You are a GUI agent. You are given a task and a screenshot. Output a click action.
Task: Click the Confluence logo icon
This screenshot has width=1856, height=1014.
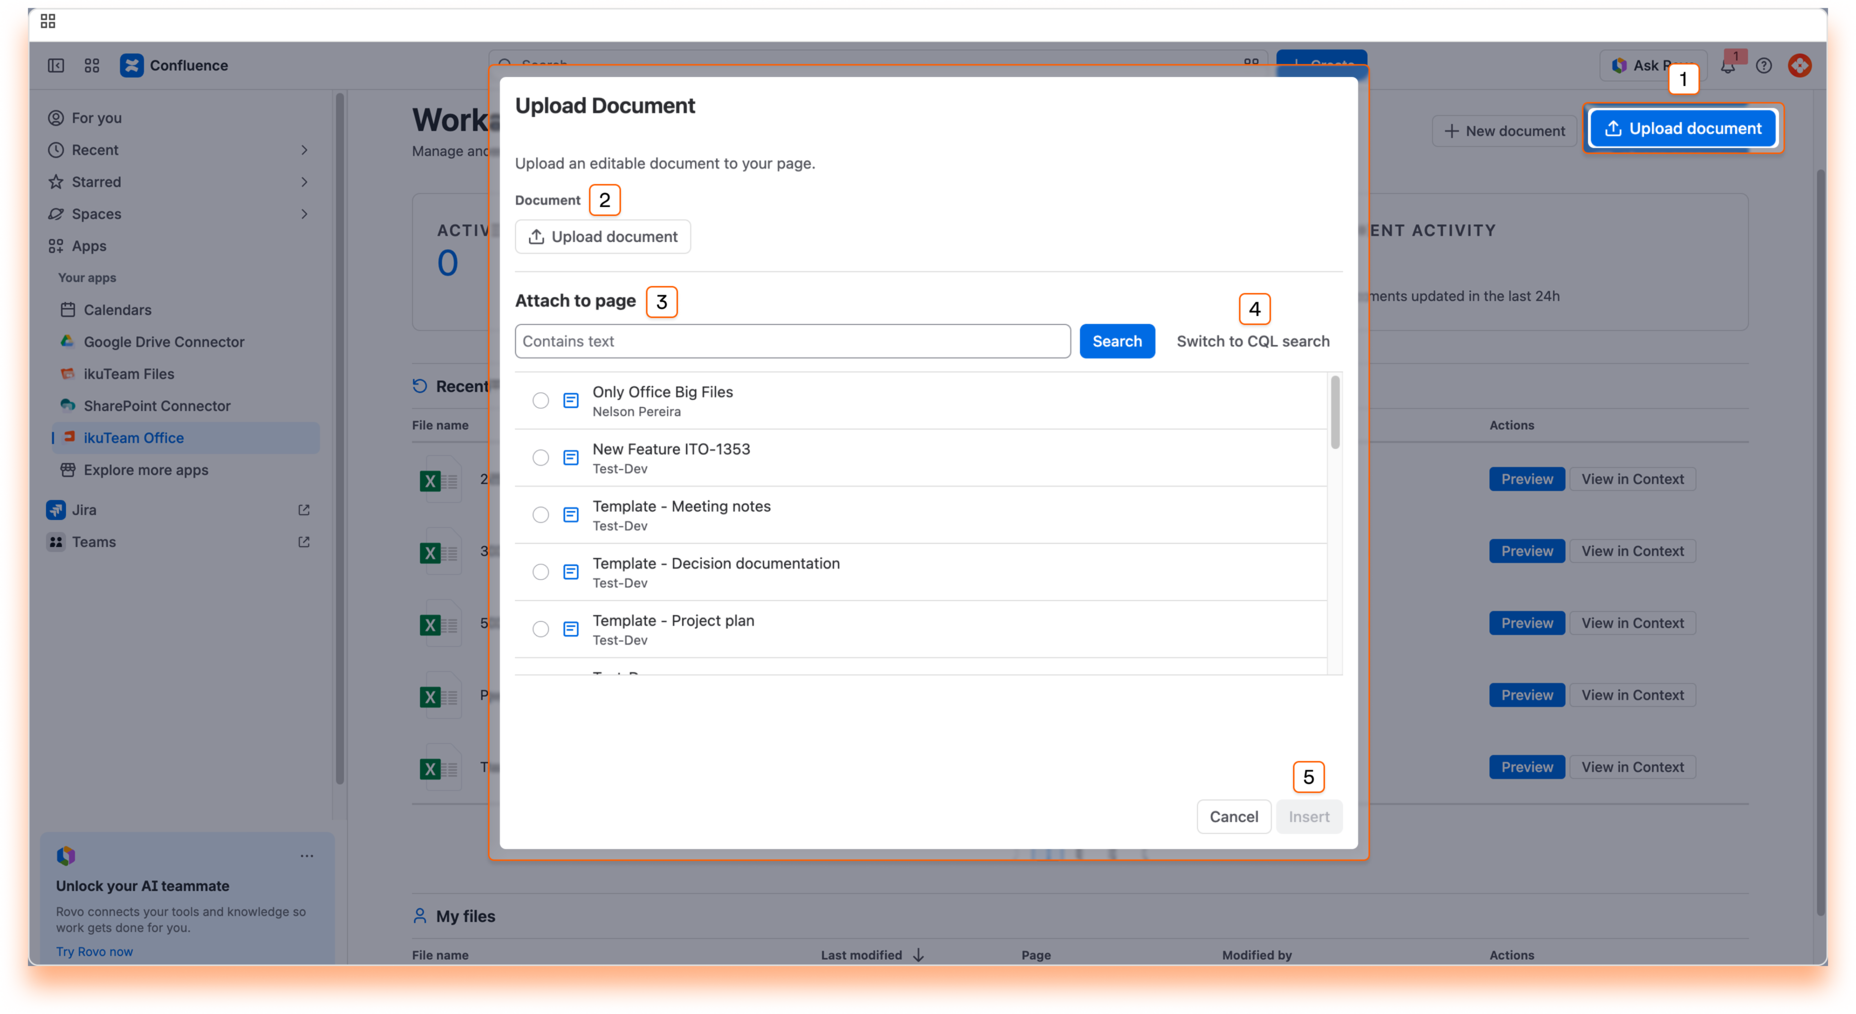tap(132, 65)
